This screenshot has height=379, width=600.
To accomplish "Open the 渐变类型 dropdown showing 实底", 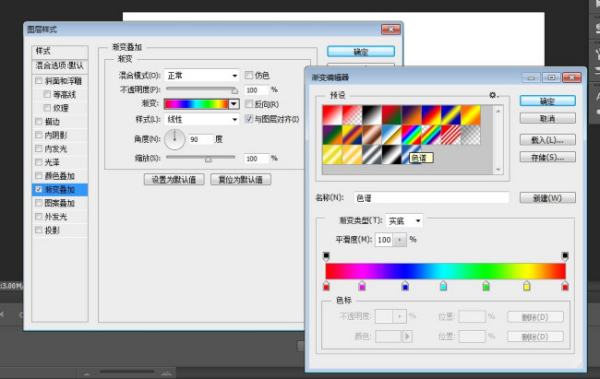I will coord(404,221).
